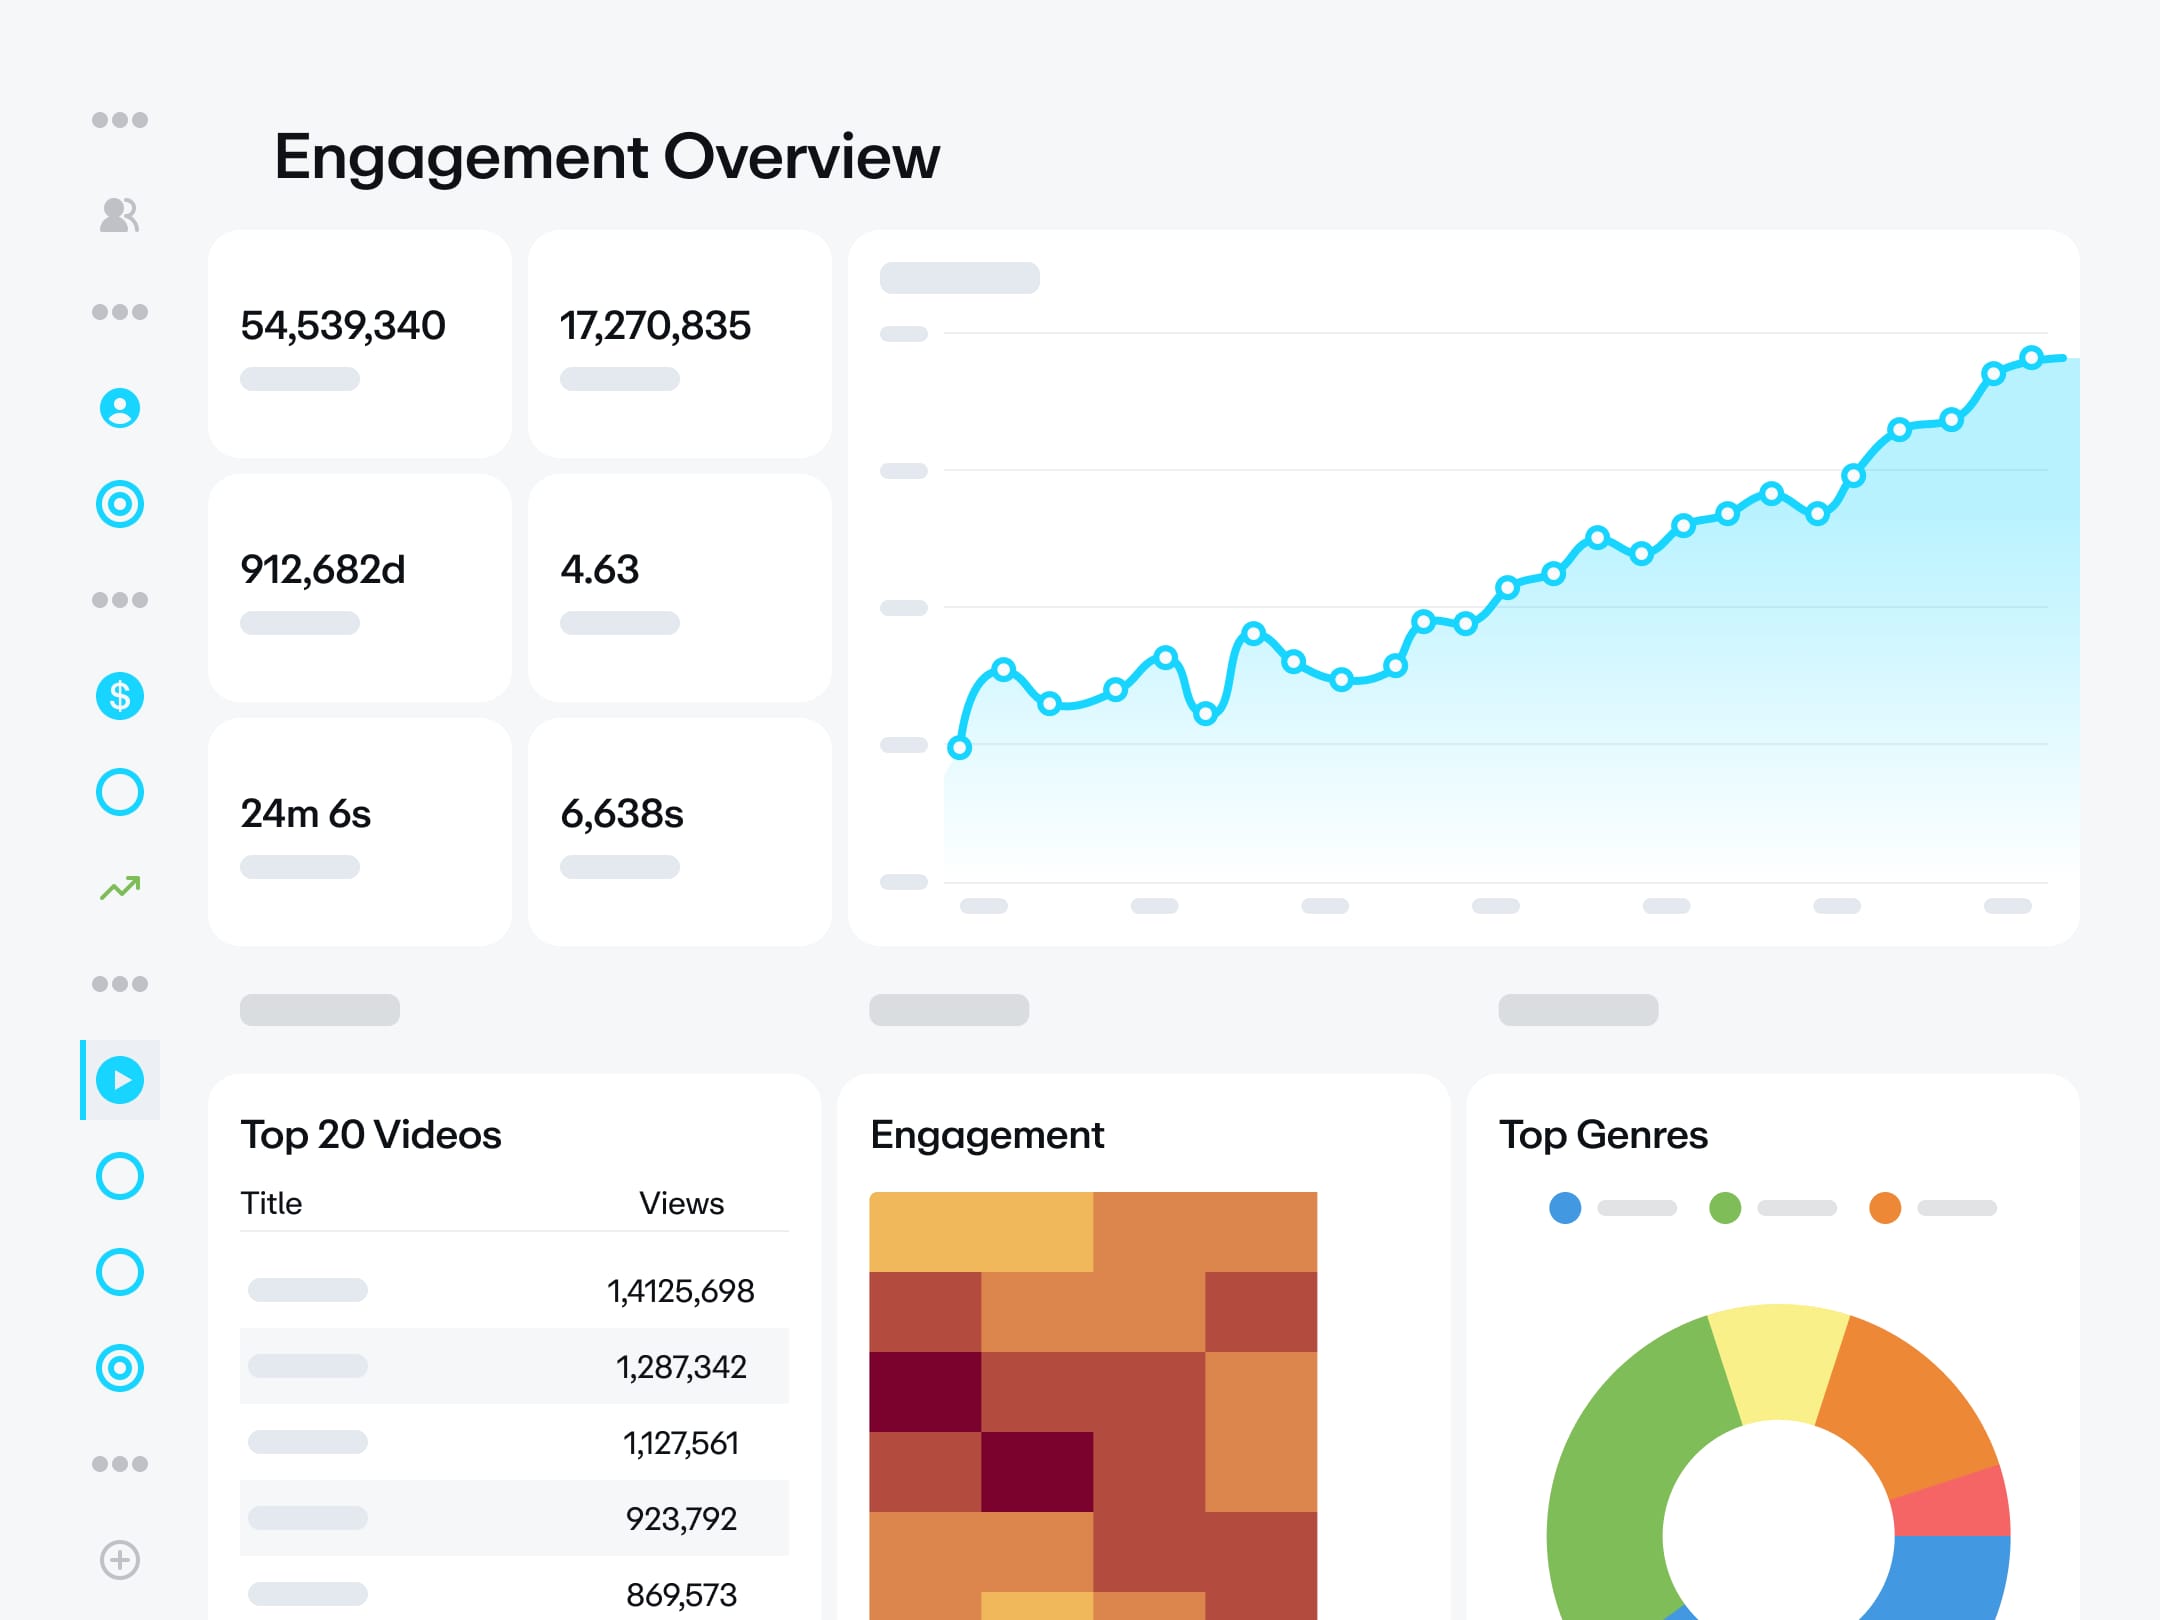Click the plus-circle add icon in sidebar

tap(119, 1560)
